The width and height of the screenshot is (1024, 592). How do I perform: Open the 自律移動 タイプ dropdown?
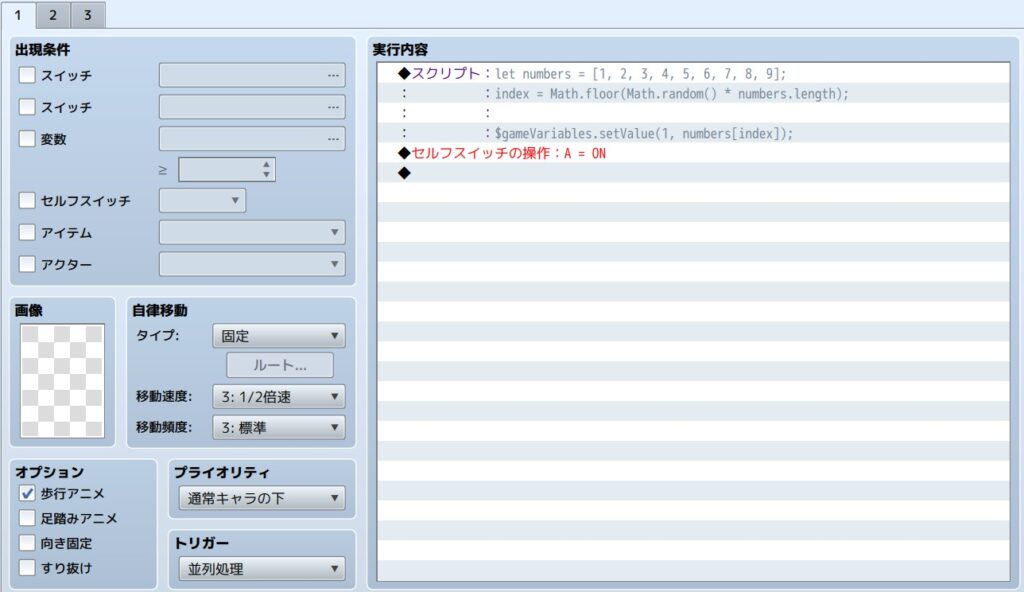click(x=278, y=336)
